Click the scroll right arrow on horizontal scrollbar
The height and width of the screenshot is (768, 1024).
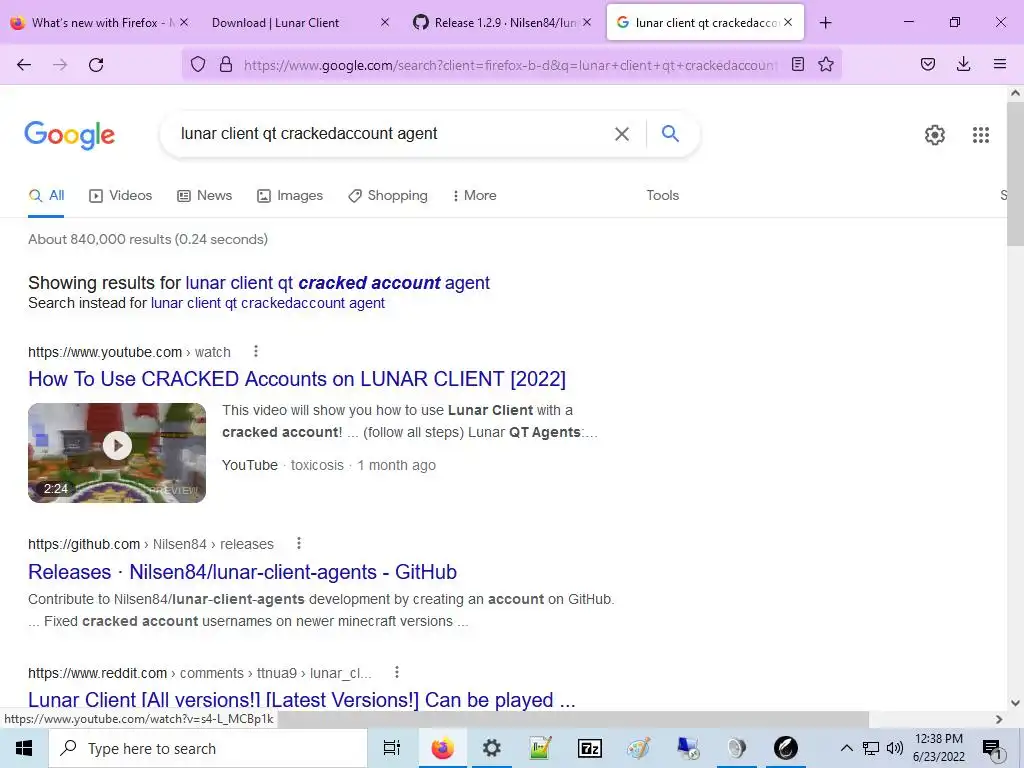pyautogui.click(x=999, y=719)
